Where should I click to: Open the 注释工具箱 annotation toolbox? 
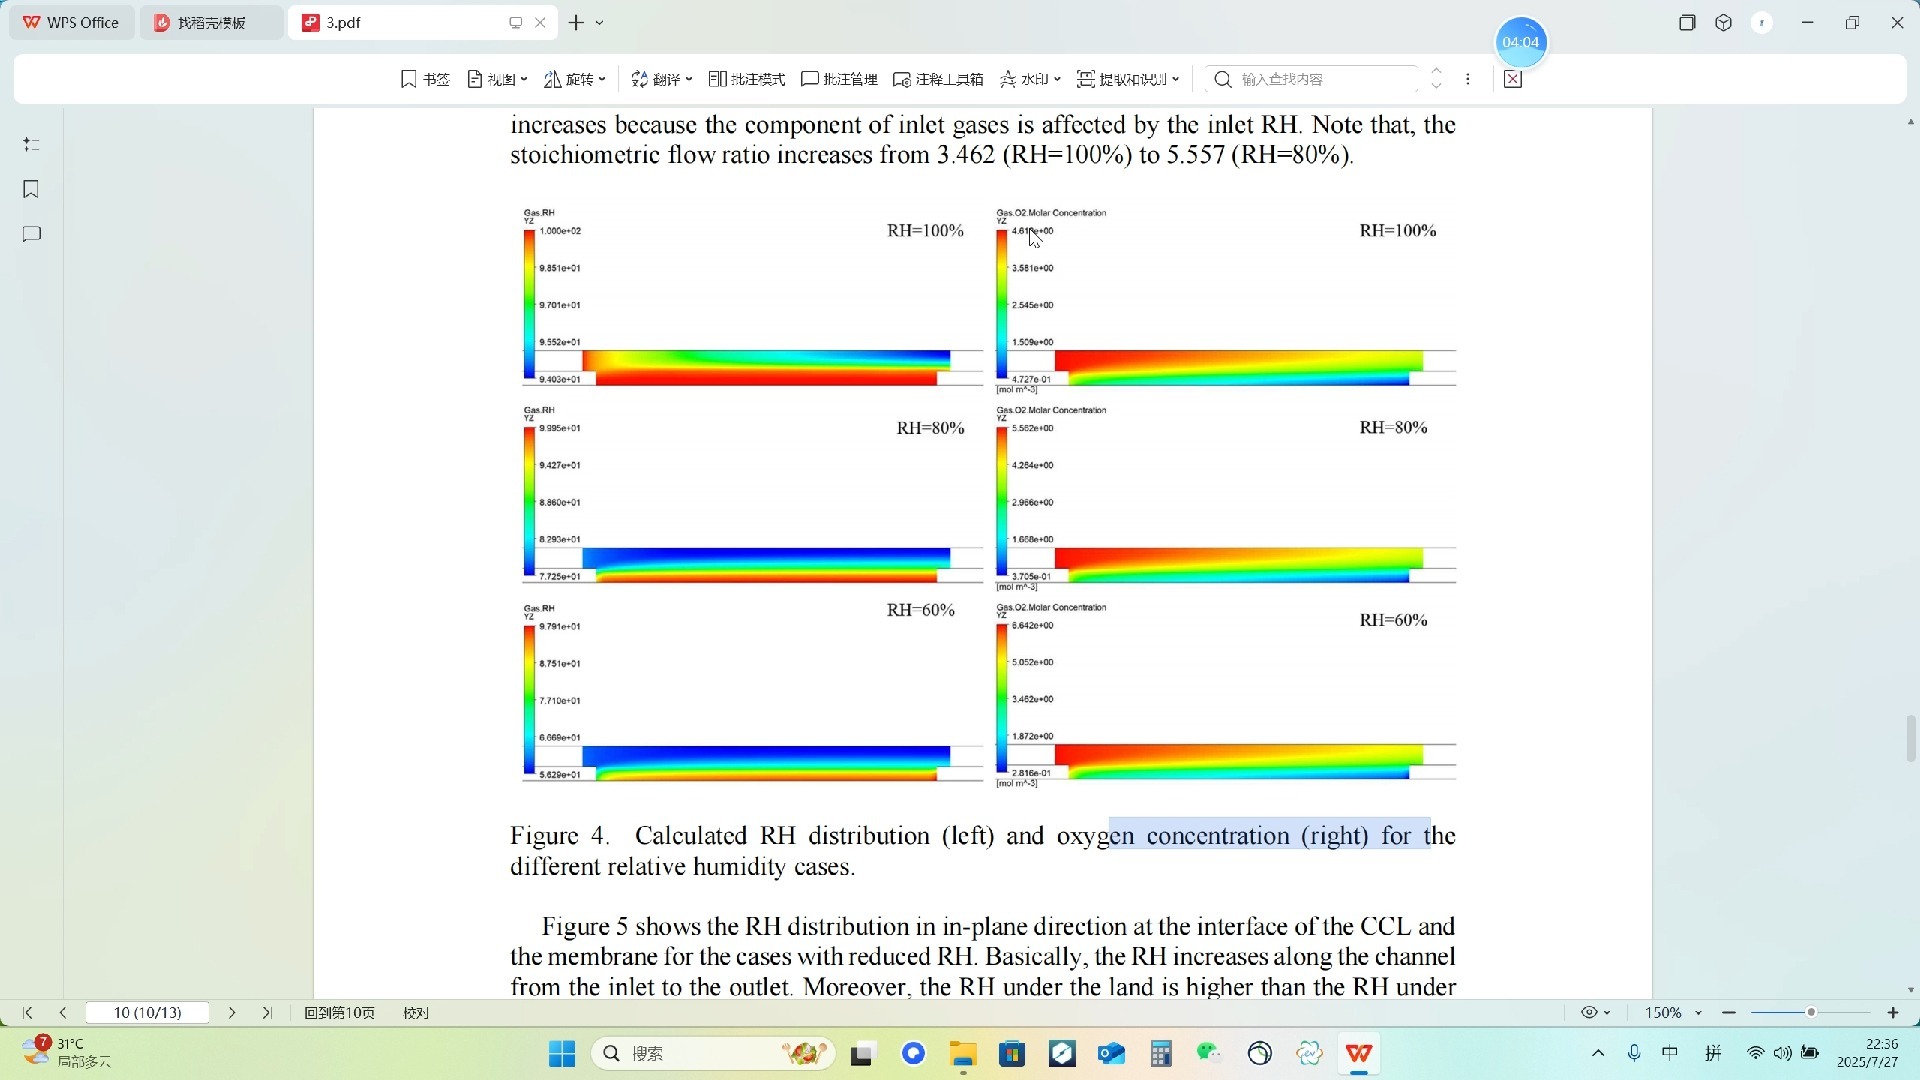coord(938,79)
